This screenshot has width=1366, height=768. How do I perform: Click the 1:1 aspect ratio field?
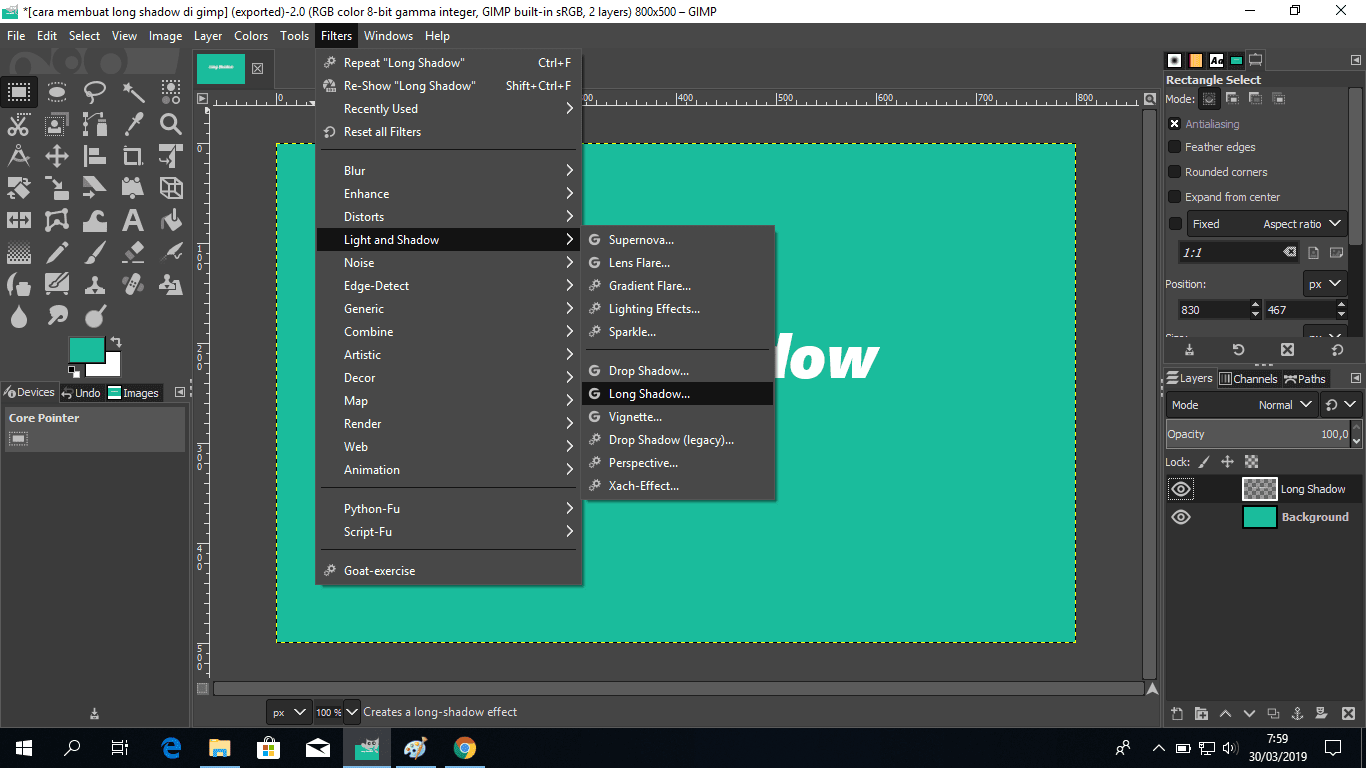click(x=1239, y=253)
